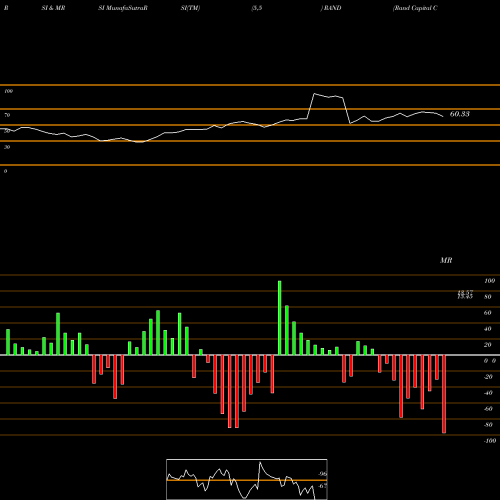
Task: Click the -80 tick on MR axis
Action: tap(488, 425)
